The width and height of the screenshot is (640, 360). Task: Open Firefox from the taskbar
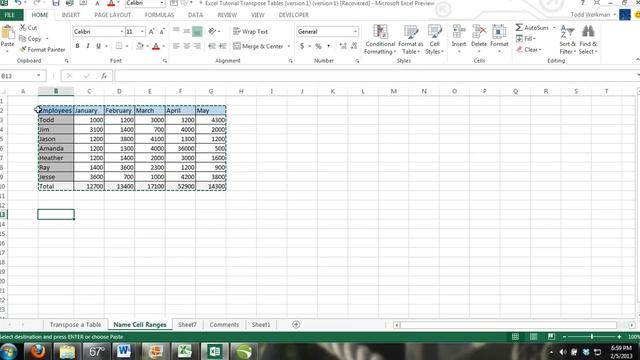point(37,351)
